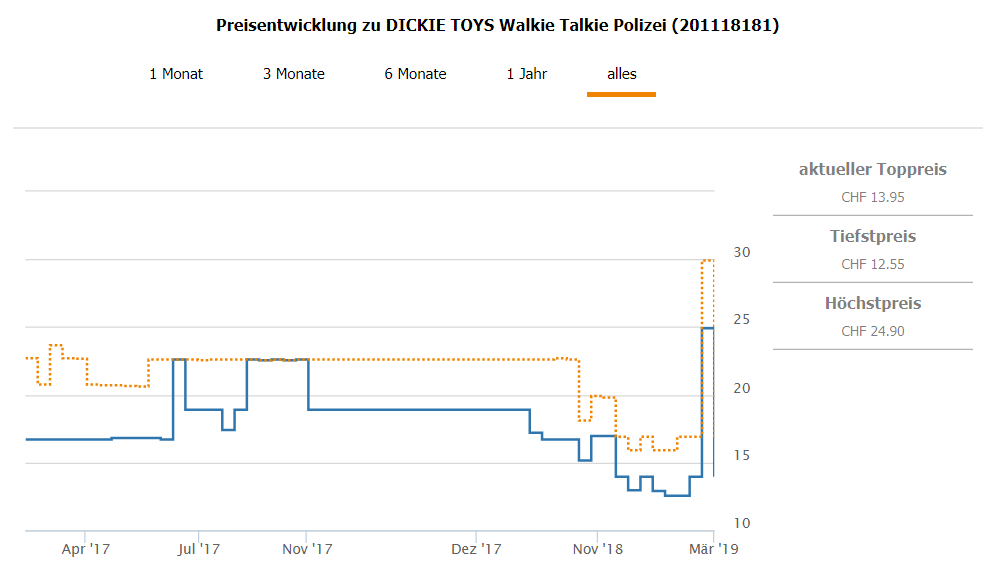Screen dimensions: 989x587
Task: Click the Tiefstpreis heading
Action: coord(872,237)
